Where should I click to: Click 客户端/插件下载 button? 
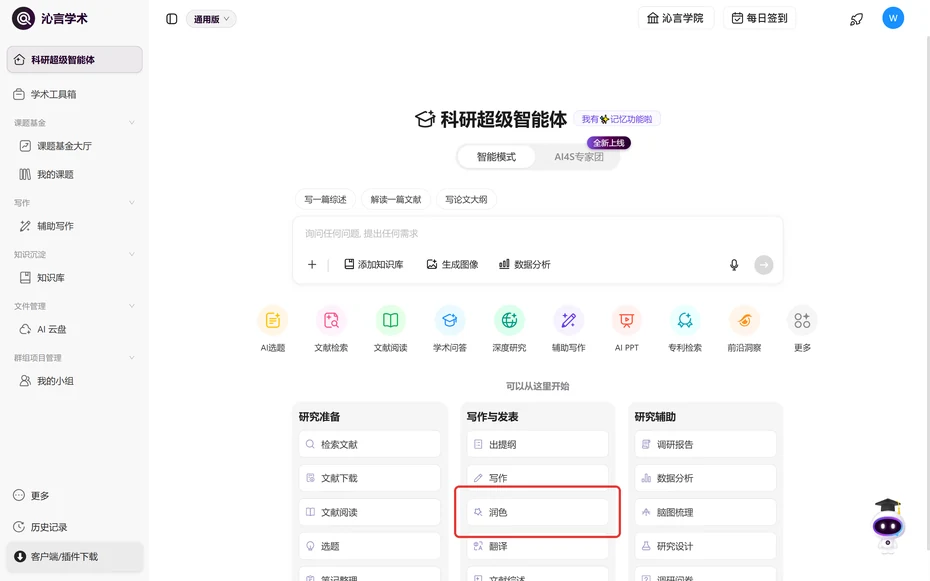75,557
